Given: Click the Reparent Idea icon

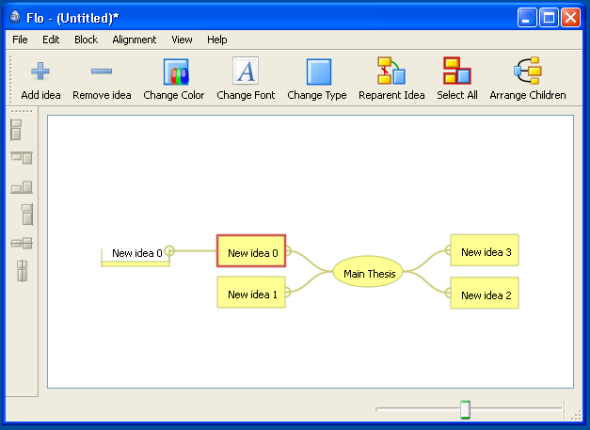Looking at the screenshot, I should pos(391,71).
